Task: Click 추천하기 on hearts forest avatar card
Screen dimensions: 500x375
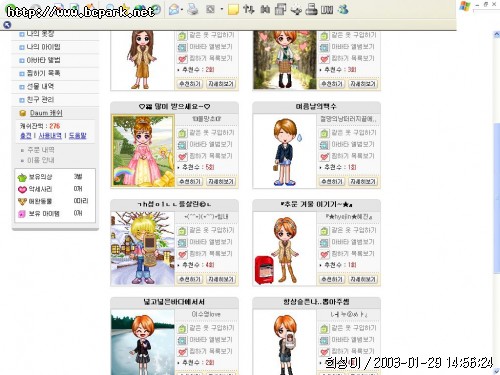Action: point(332,84)
